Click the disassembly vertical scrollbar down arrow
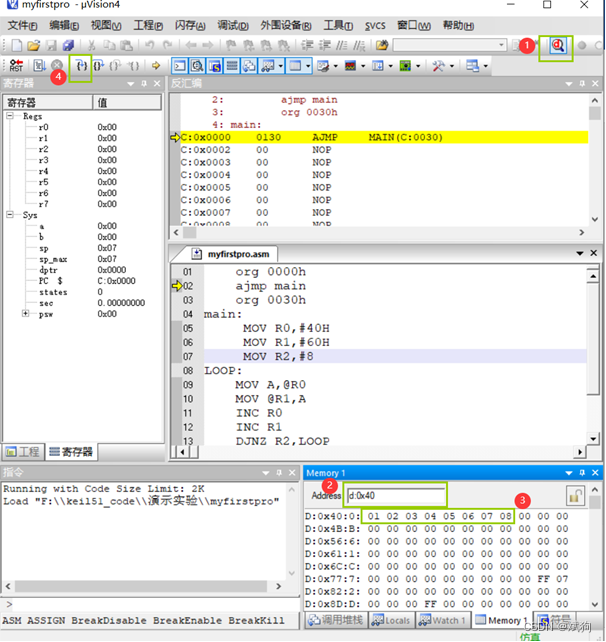 pyautogui.click(x=595, y=219)
